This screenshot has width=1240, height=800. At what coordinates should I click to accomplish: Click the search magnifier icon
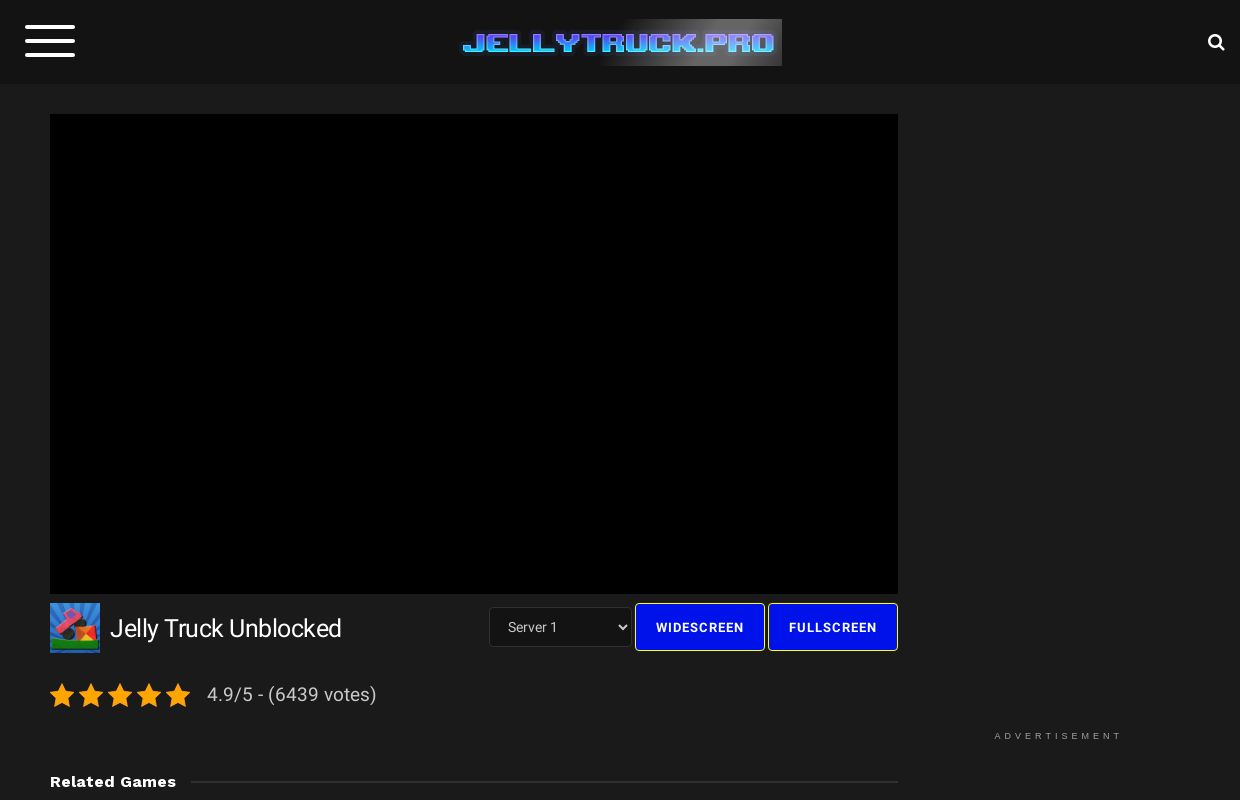click(1216, 42)
